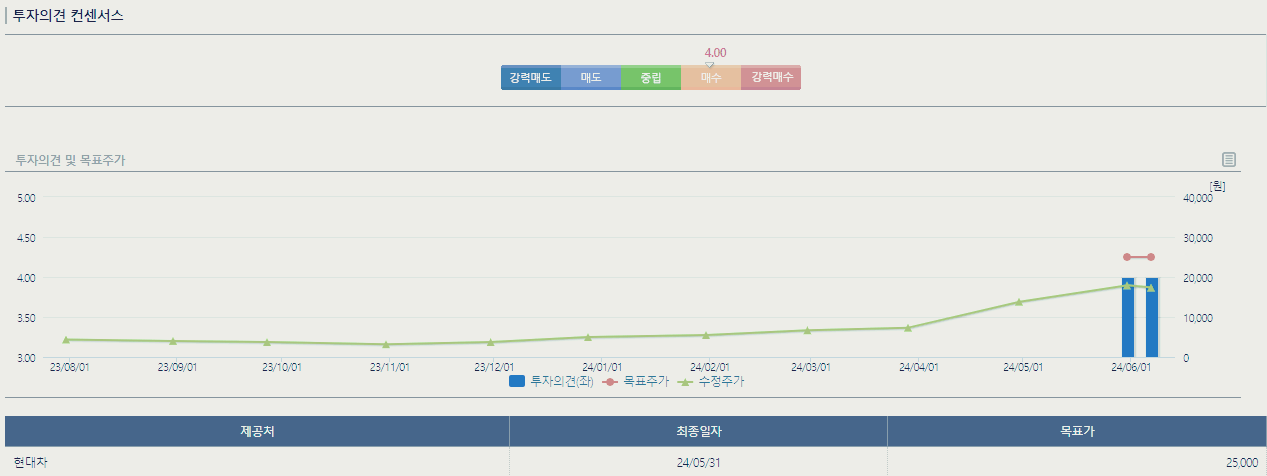Click the 23/11/01 adjusted price point
The height and width of the screenshot is (476, 1267).
tap(386, 344)
